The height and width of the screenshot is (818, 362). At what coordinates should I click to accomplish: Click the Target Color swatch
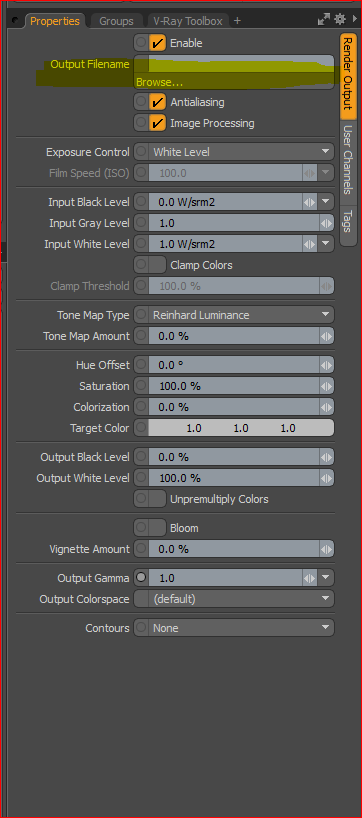pyautogui.click(x=241, y=428)
